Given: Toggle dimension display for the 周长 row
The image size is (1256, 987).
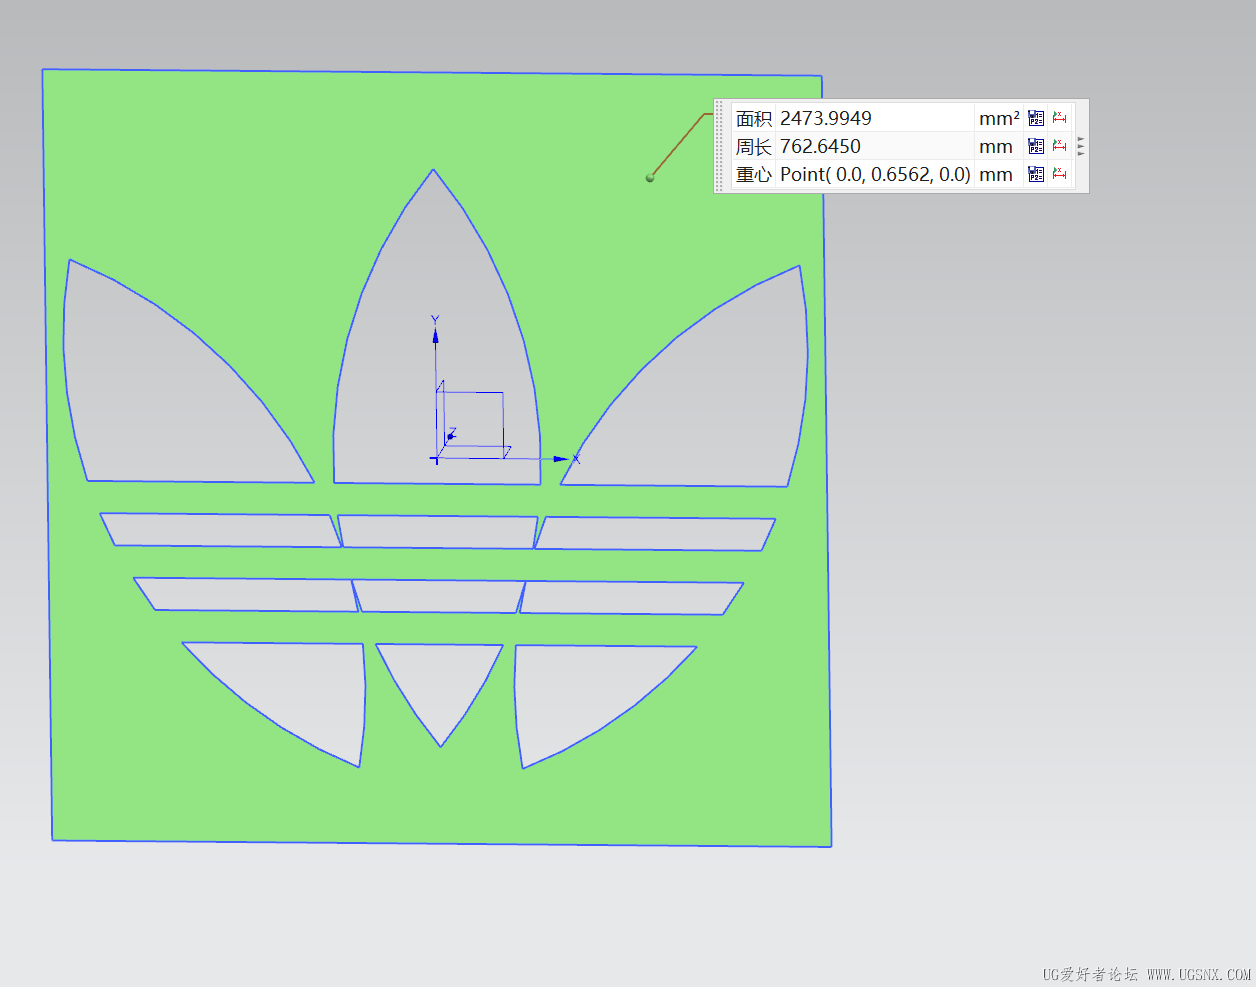Looking at the screenshot, I should 1059,145.
